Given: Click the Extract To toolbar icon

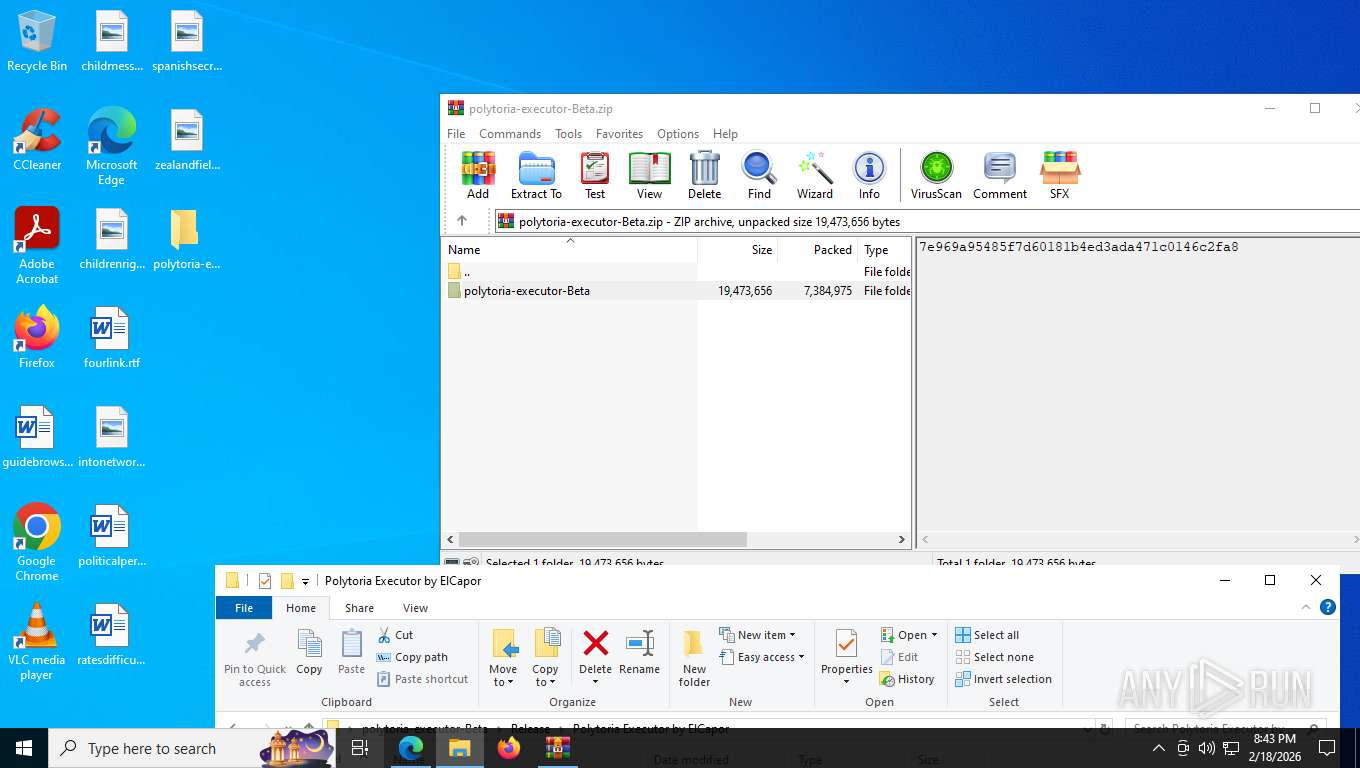Looking at the screenshot, I should click(x=536, y=175).
